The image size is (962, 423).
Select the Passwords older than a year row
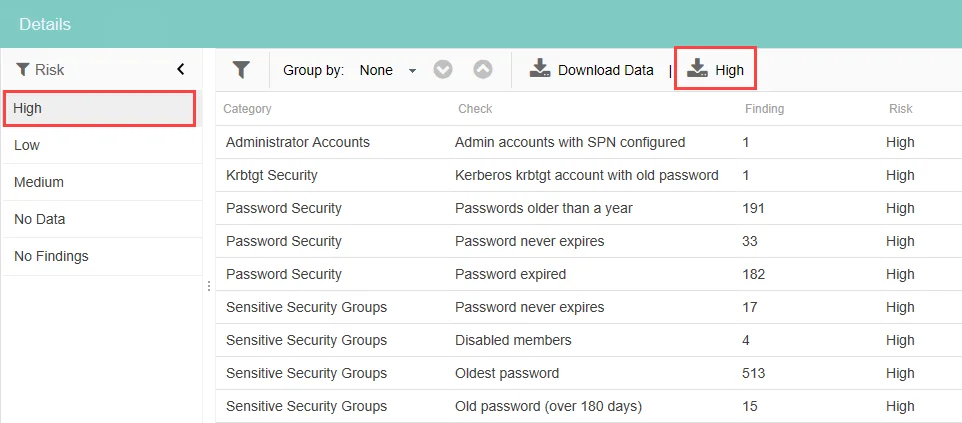pyautogui.click(x=589, y=209)
